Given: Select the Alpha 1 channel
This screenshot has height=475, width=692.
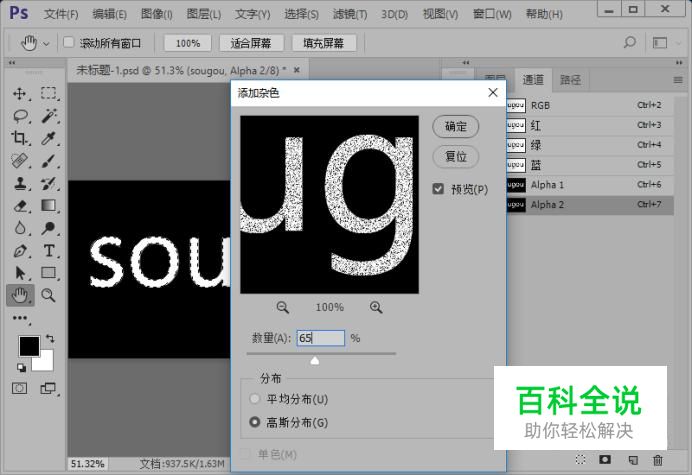Looking at the screenshot, I should click(x=590, y=185).
